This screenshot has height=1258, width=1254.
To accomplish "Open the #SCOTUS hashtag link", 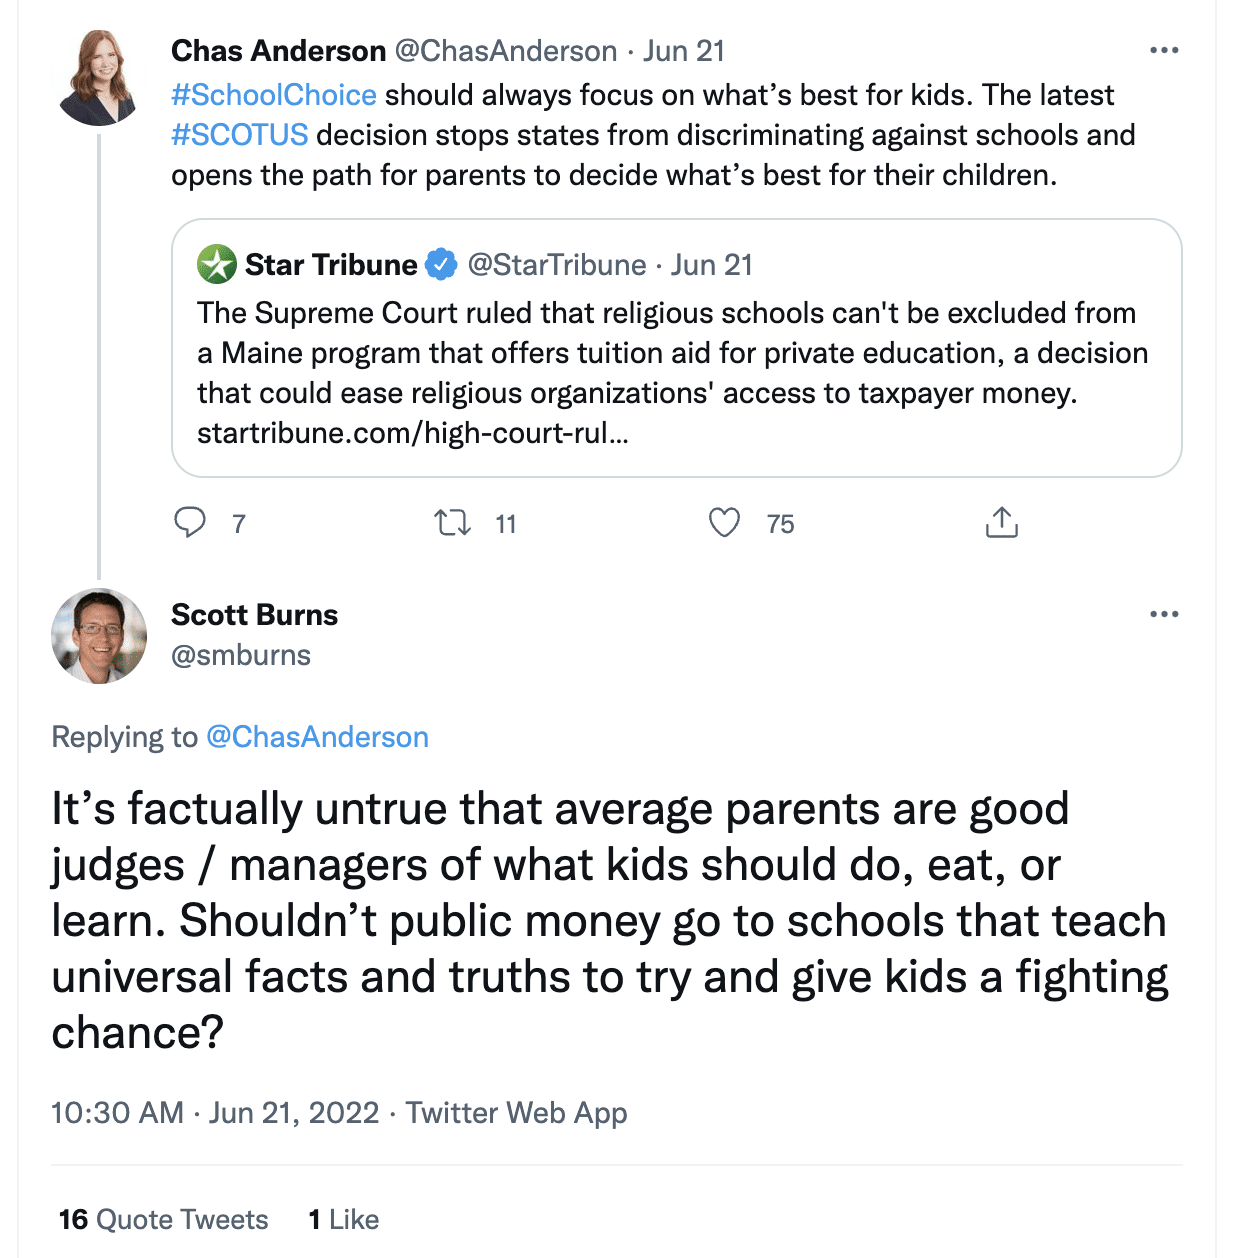I will (x=240, y=135).
